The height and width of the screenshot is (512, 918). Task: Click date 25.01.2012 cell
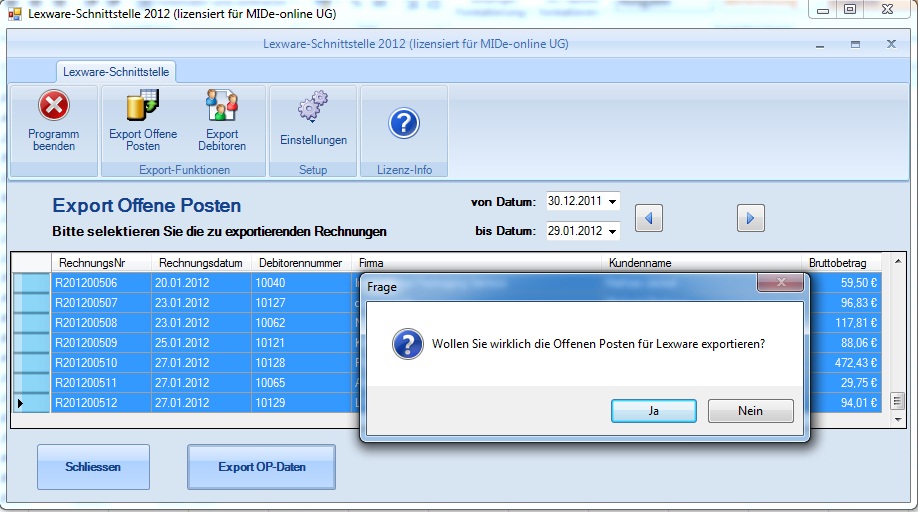click(201, 342)
